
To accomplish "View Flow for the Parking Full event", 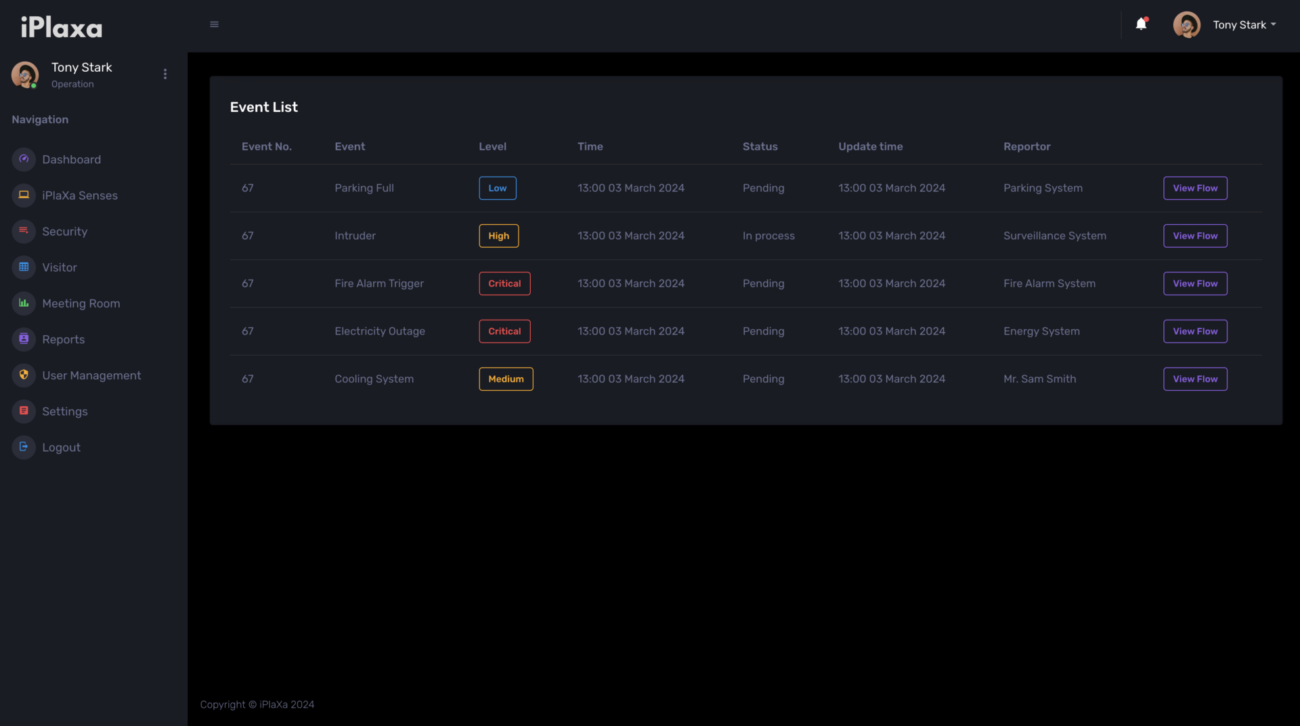I will pos(1195,188).
